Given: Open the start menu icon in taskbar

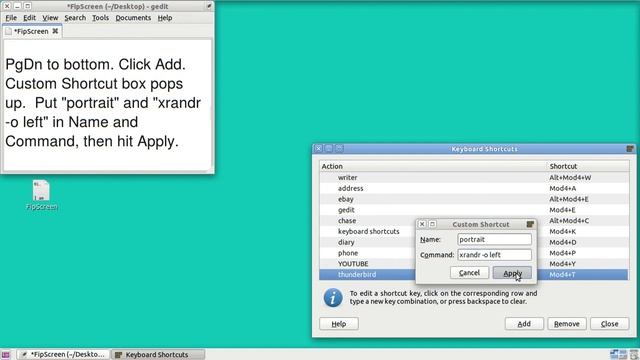Looking at the screenshot, I should pyautogui.click(x=6, y=355).
